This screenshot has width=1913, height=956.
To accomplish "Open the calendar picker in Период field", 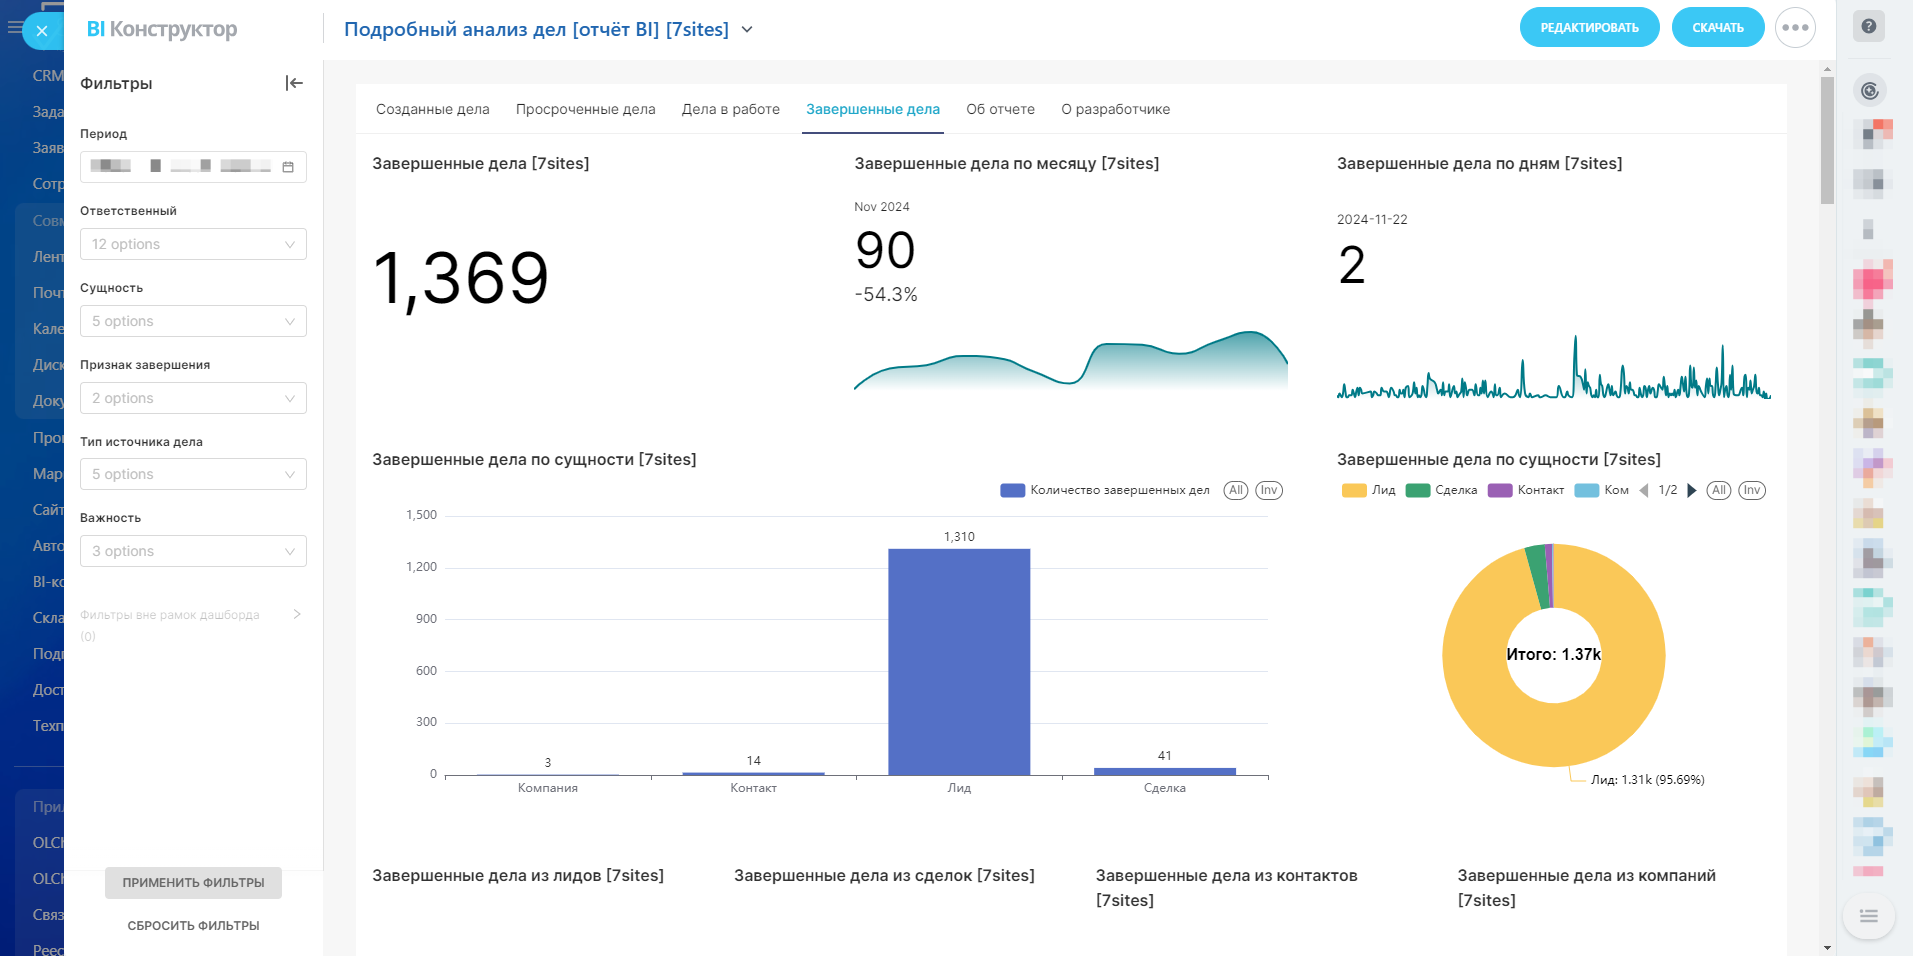I will point(288,167).
